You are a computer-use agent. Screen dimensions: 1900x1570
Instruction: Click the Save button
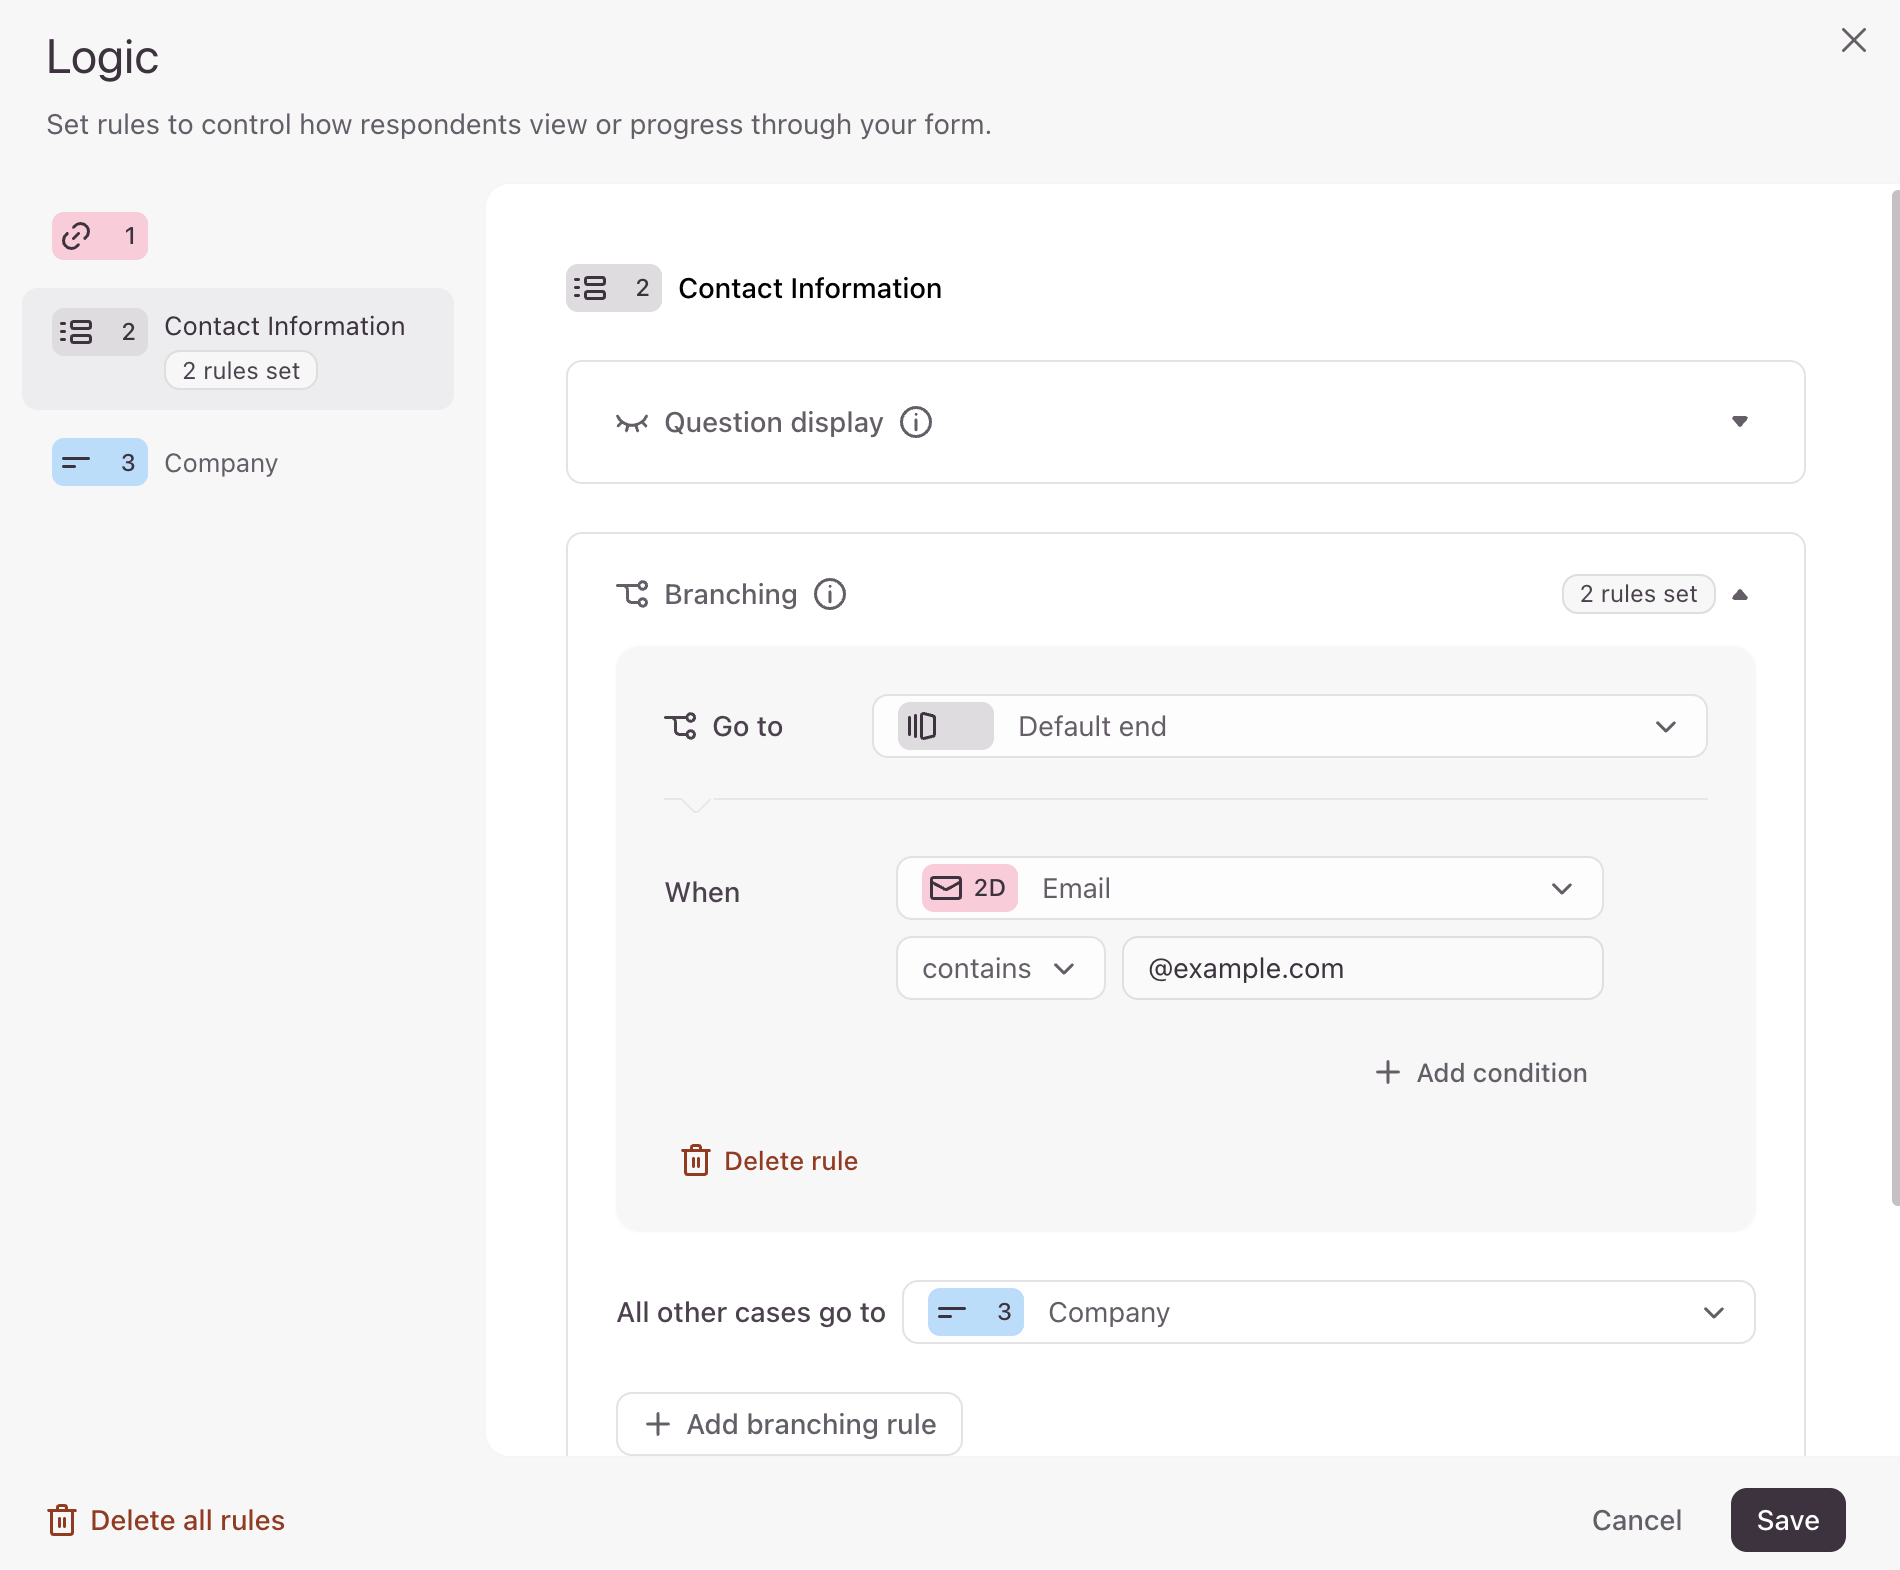pos(1788,1520)
